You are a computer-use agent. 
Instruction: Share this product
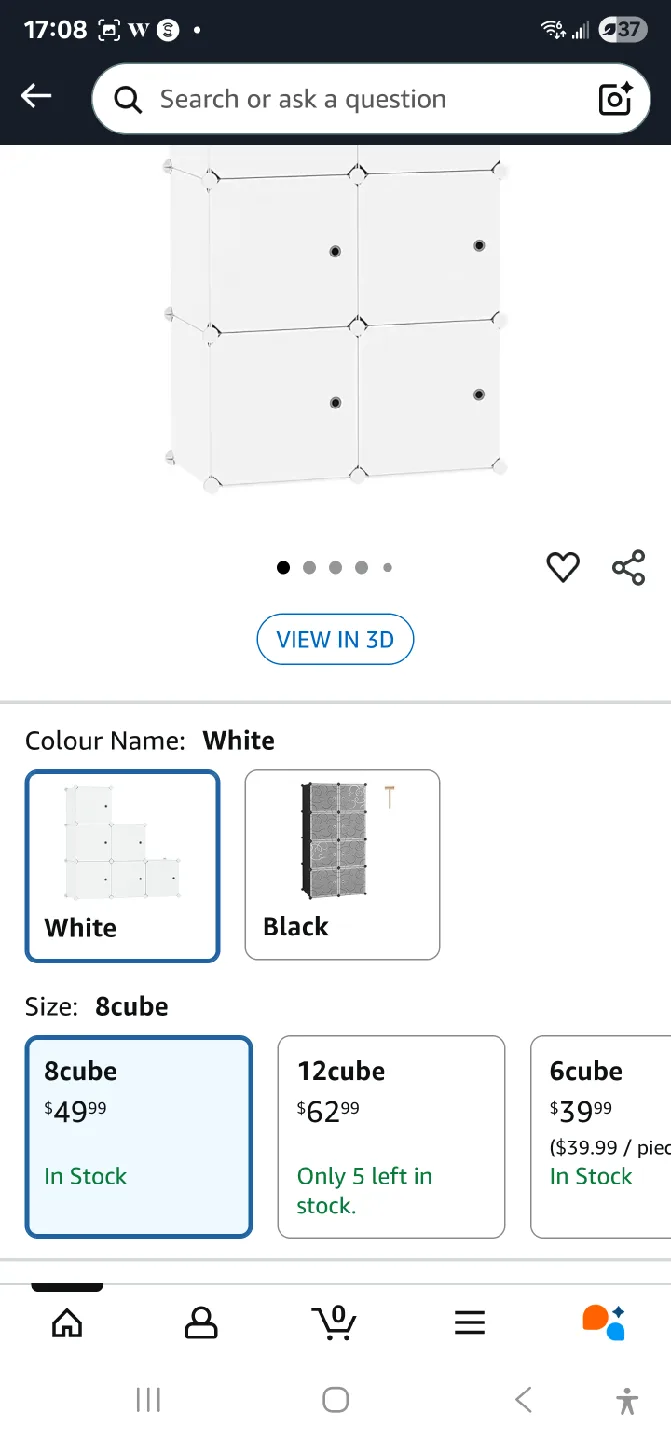pos(628,567)
